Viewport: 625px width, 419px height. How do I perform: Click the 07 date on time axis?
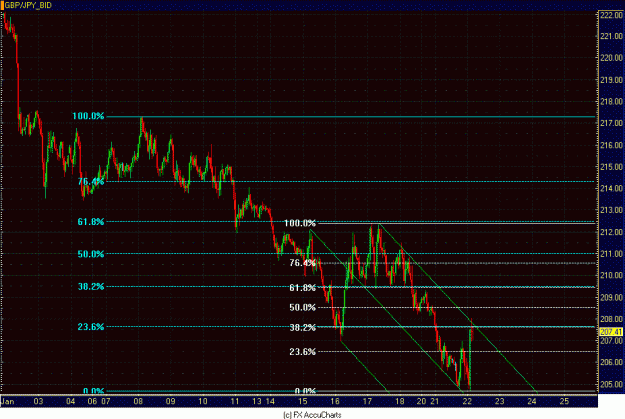(106, 401)
